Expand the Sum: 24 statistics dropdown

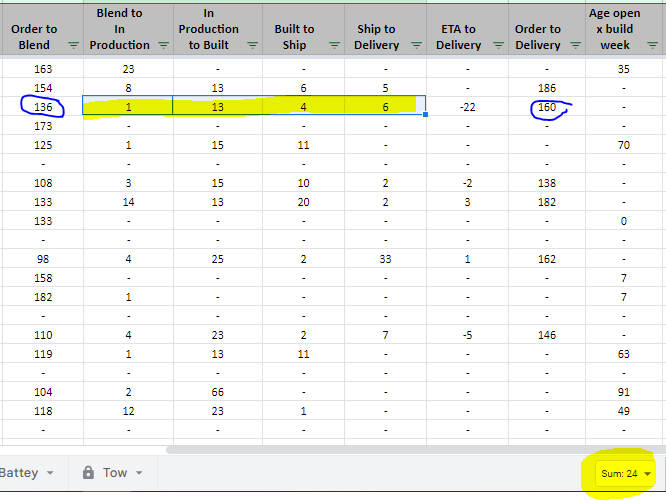(648, 474)
